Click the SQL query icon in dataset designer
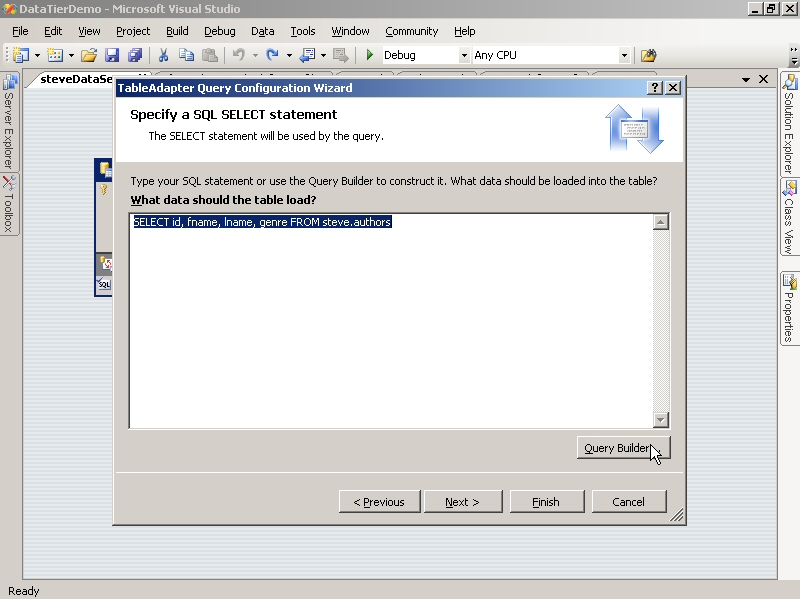Viewport: 800px width, 600px height. [104, 284]
